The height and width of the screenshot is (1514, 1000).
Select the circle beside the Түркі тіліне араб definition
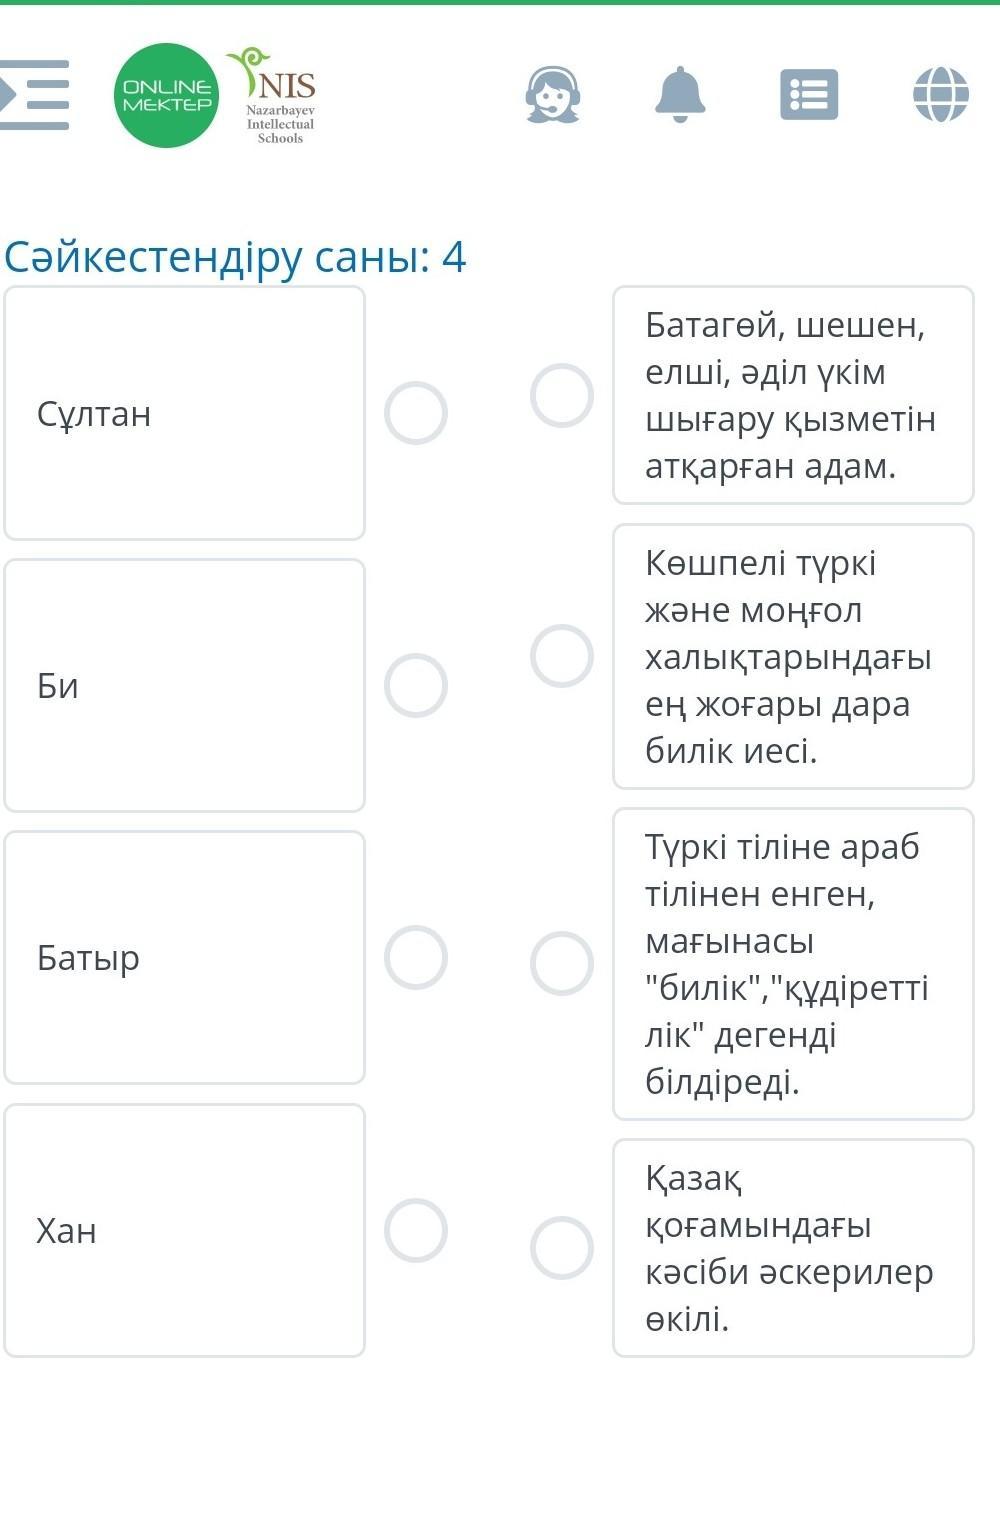click(562, 964)
